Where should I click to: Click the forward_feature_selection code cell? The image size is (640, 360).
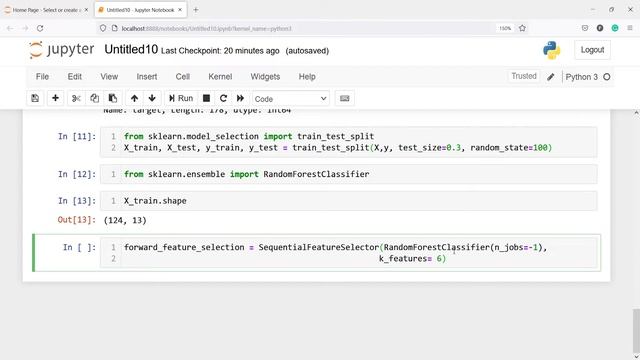coord(349,253)
